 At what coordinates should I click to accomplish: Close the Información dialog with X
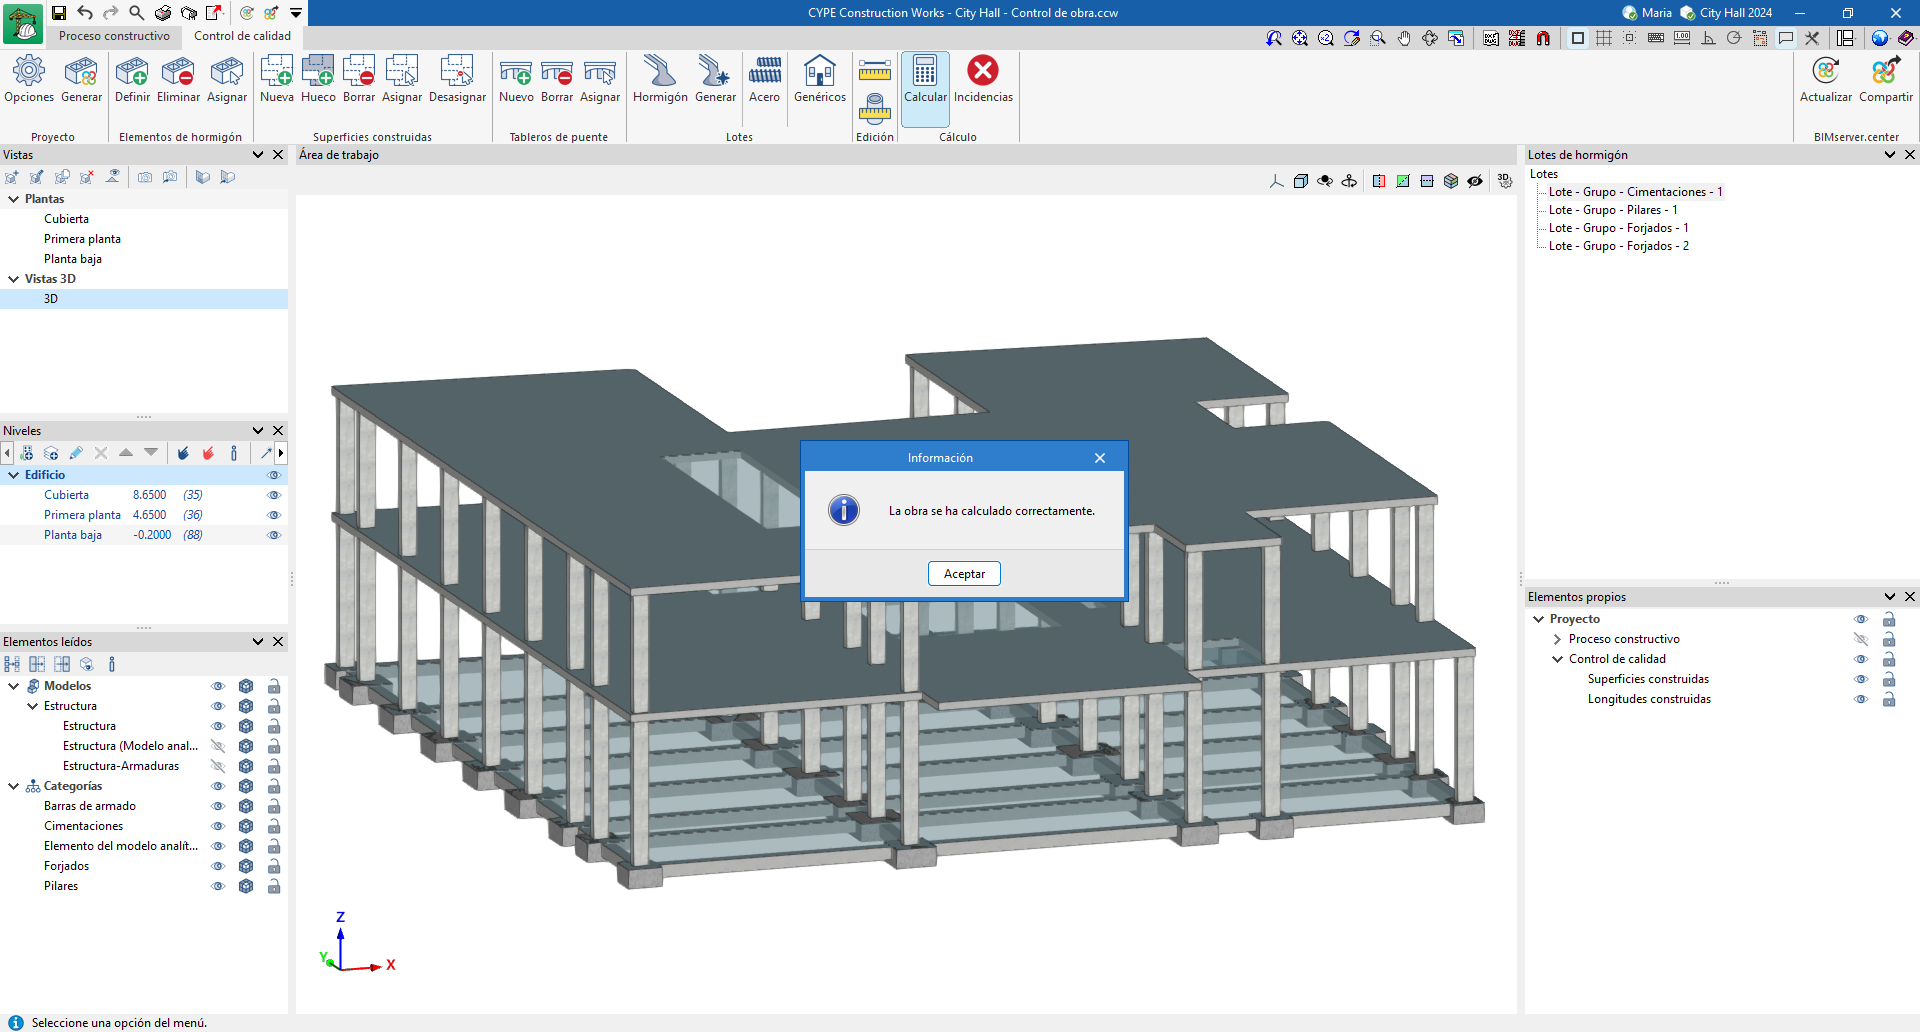tap(1099, 458)
